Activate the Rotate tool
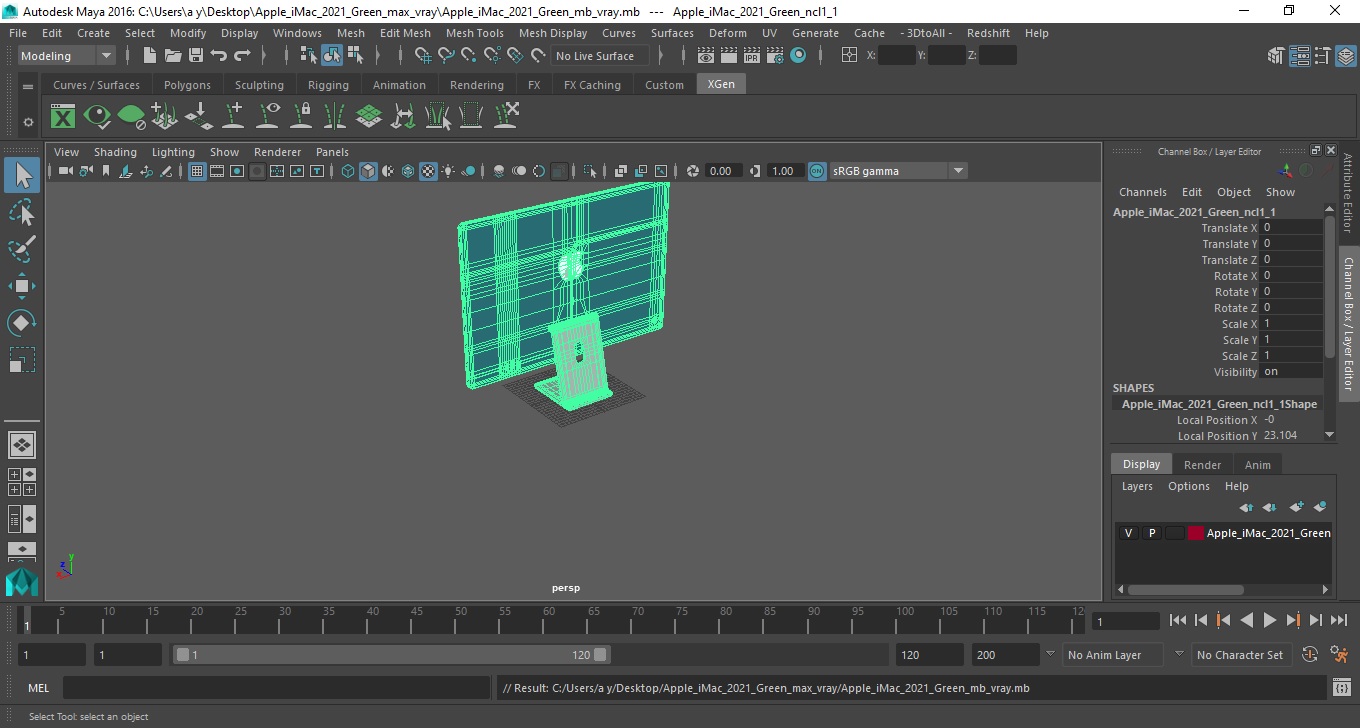 point(22,323)
